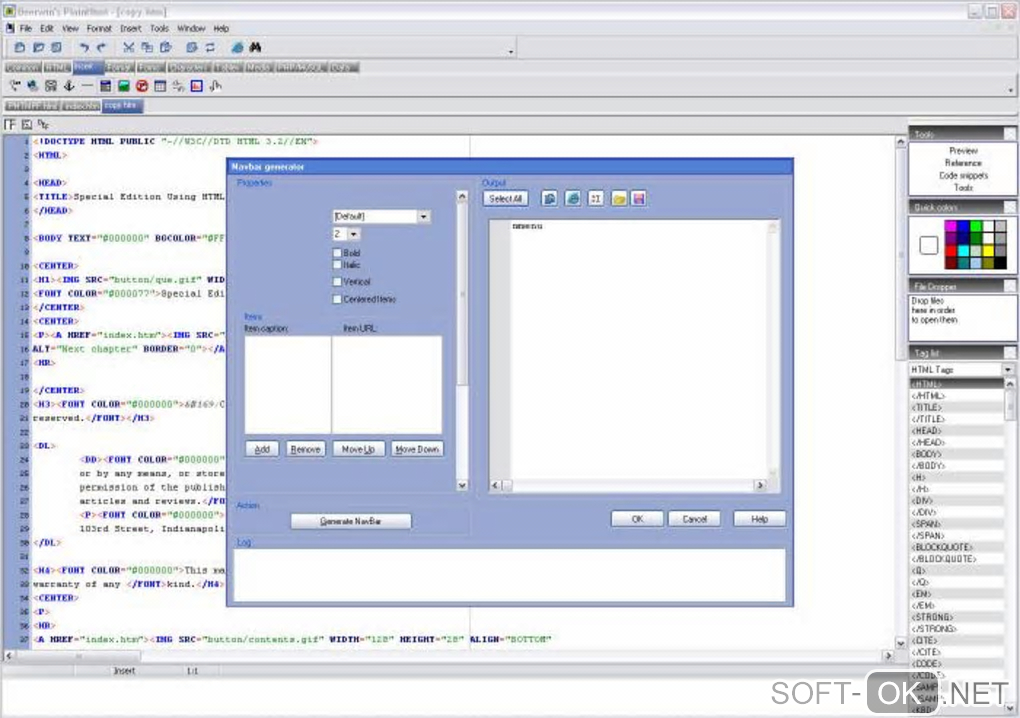Click the dialog's copy output icon
The height and width of the screenshot is (718, 1020).
tap(549, 199)
